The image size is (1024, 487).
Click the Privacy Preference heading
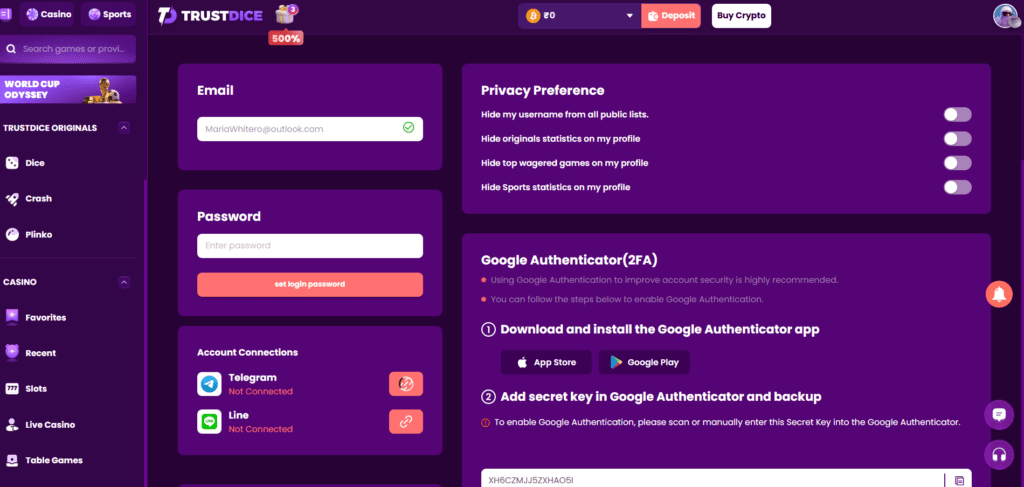point(543,90)
